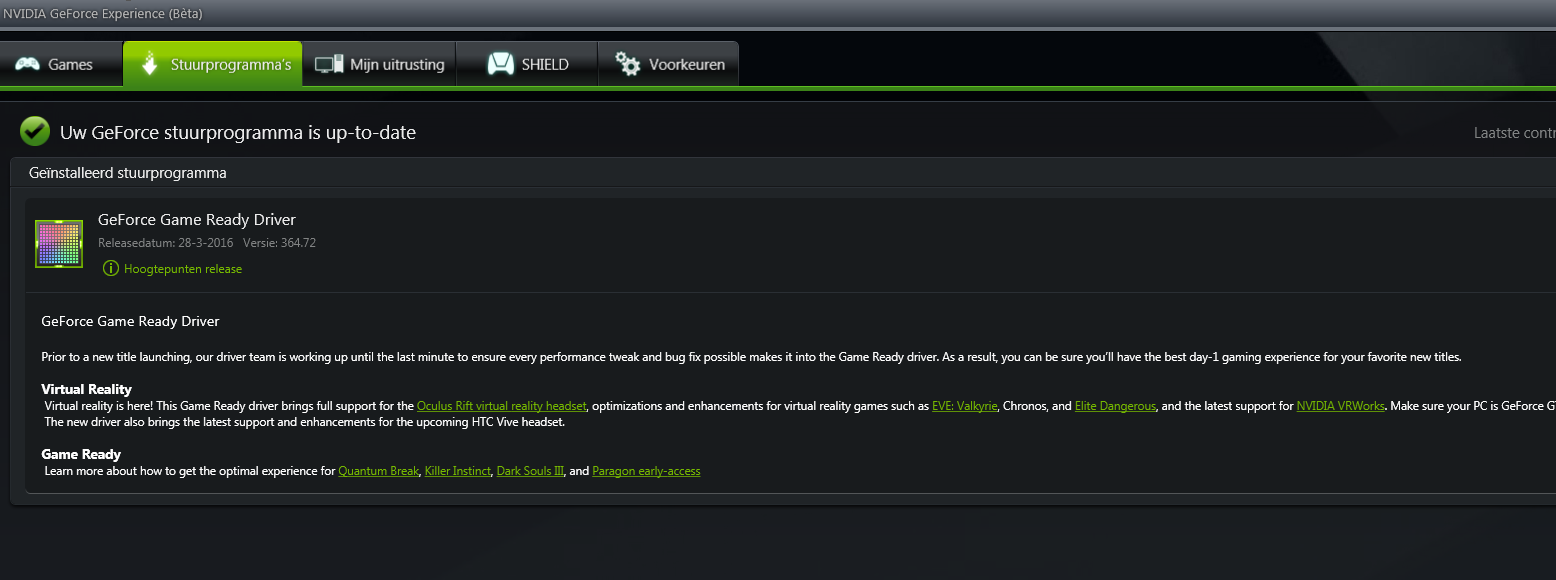Open the Hoogtepunten release link

point(183,269)
